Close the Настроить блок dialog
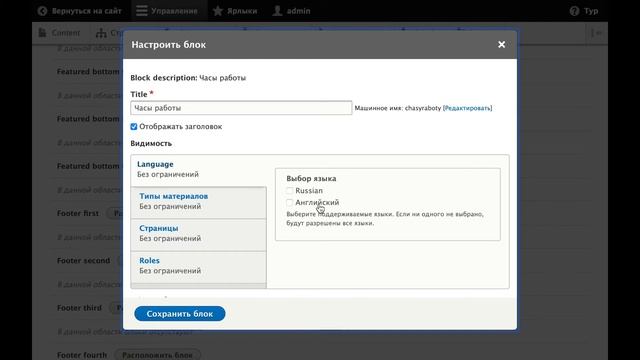 point(501,44)
